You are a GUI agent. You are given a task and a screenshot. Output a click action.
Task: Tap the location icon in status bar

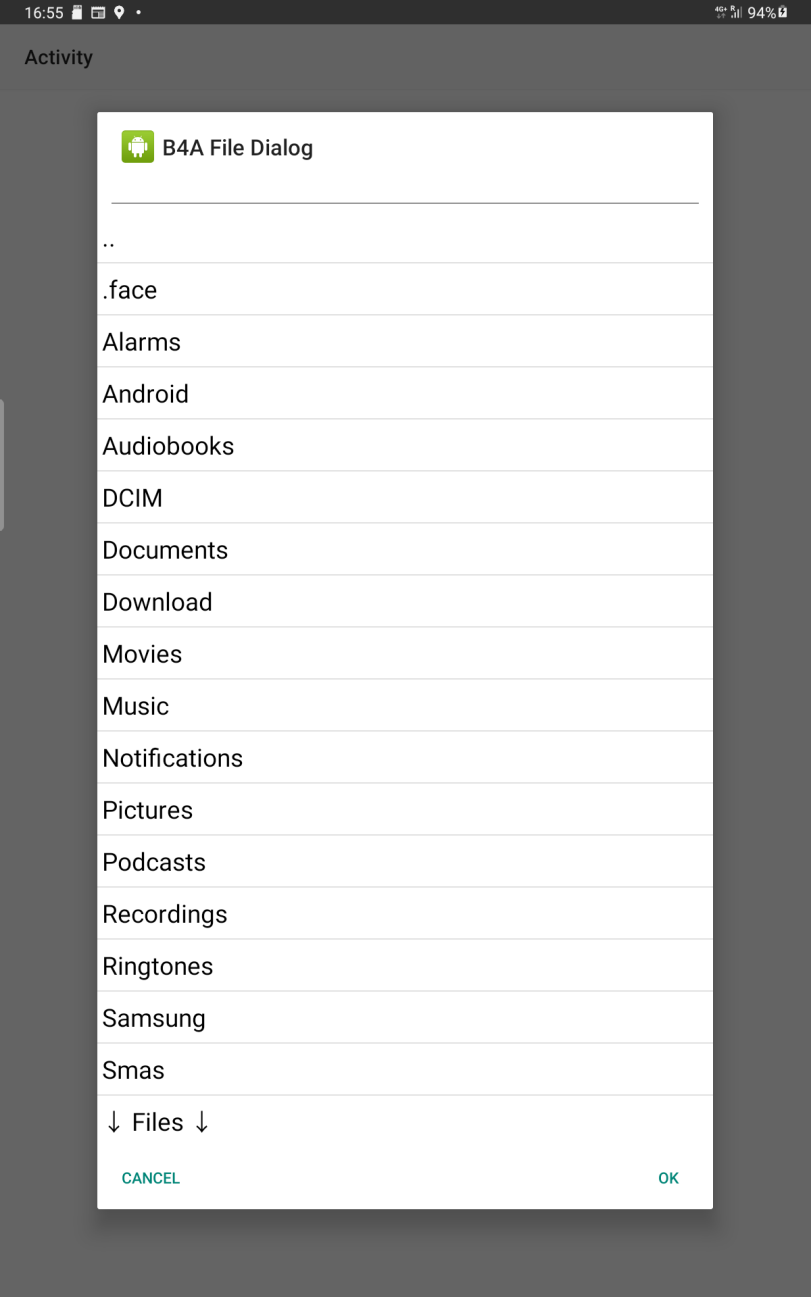point(118,12)
